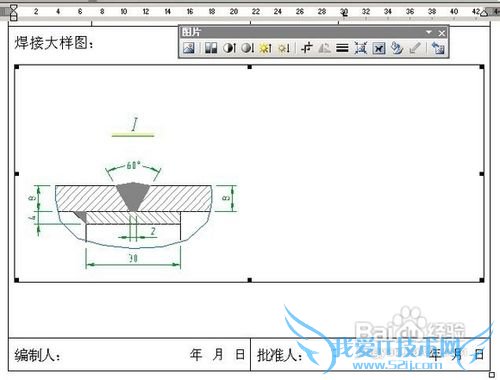Click the 60° angle dimension in the drawing
The width and height of the screenshot is (500, 380).
tap(133, 165)
